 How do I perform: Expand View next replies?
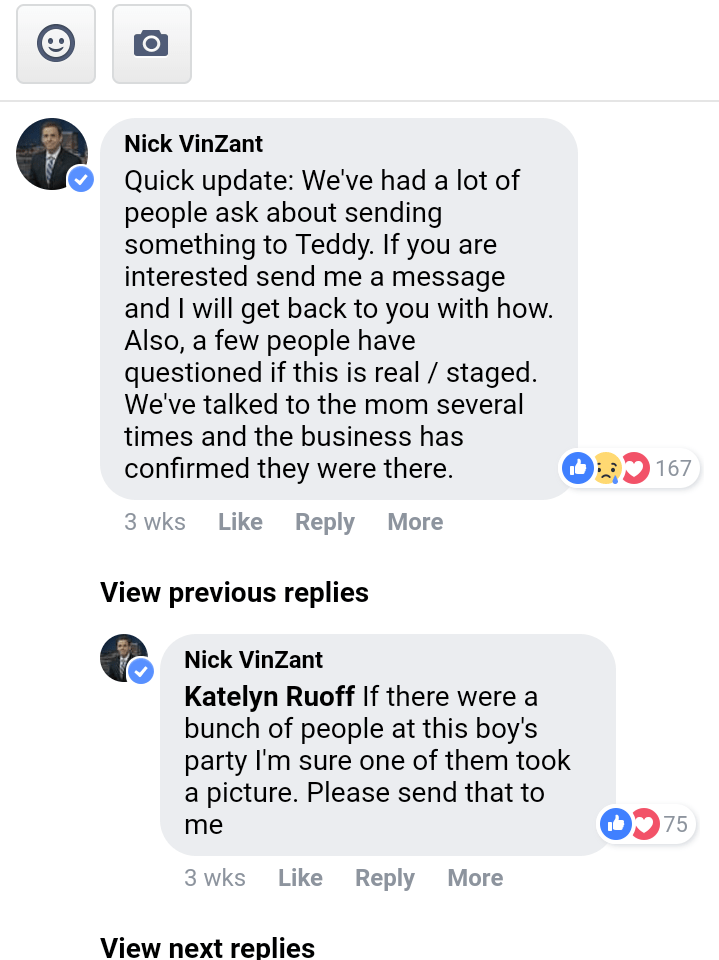[x=207, y=946]
